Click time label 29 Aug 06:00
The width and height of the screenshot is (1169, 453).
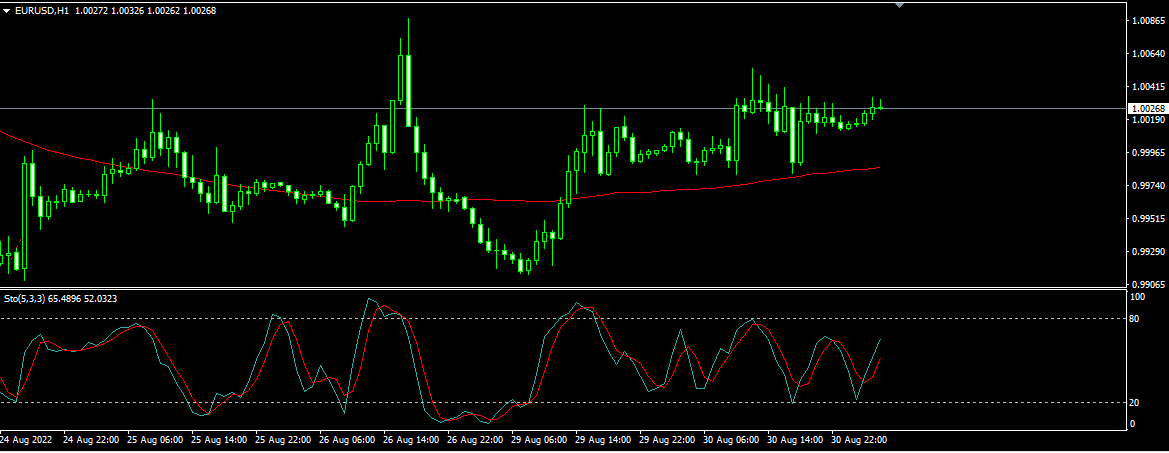(539, 440)
